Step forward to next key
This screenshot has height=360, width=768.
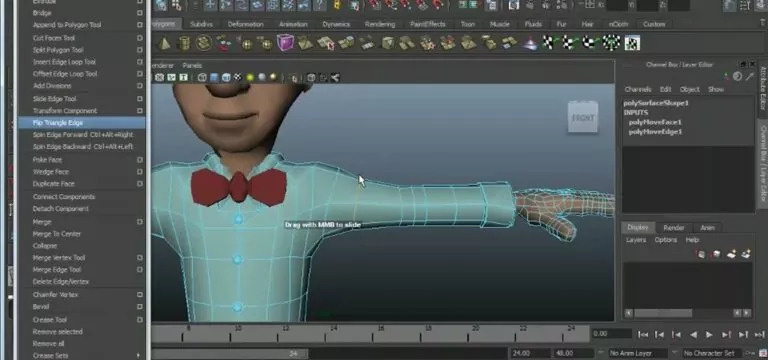pos(726,335)
